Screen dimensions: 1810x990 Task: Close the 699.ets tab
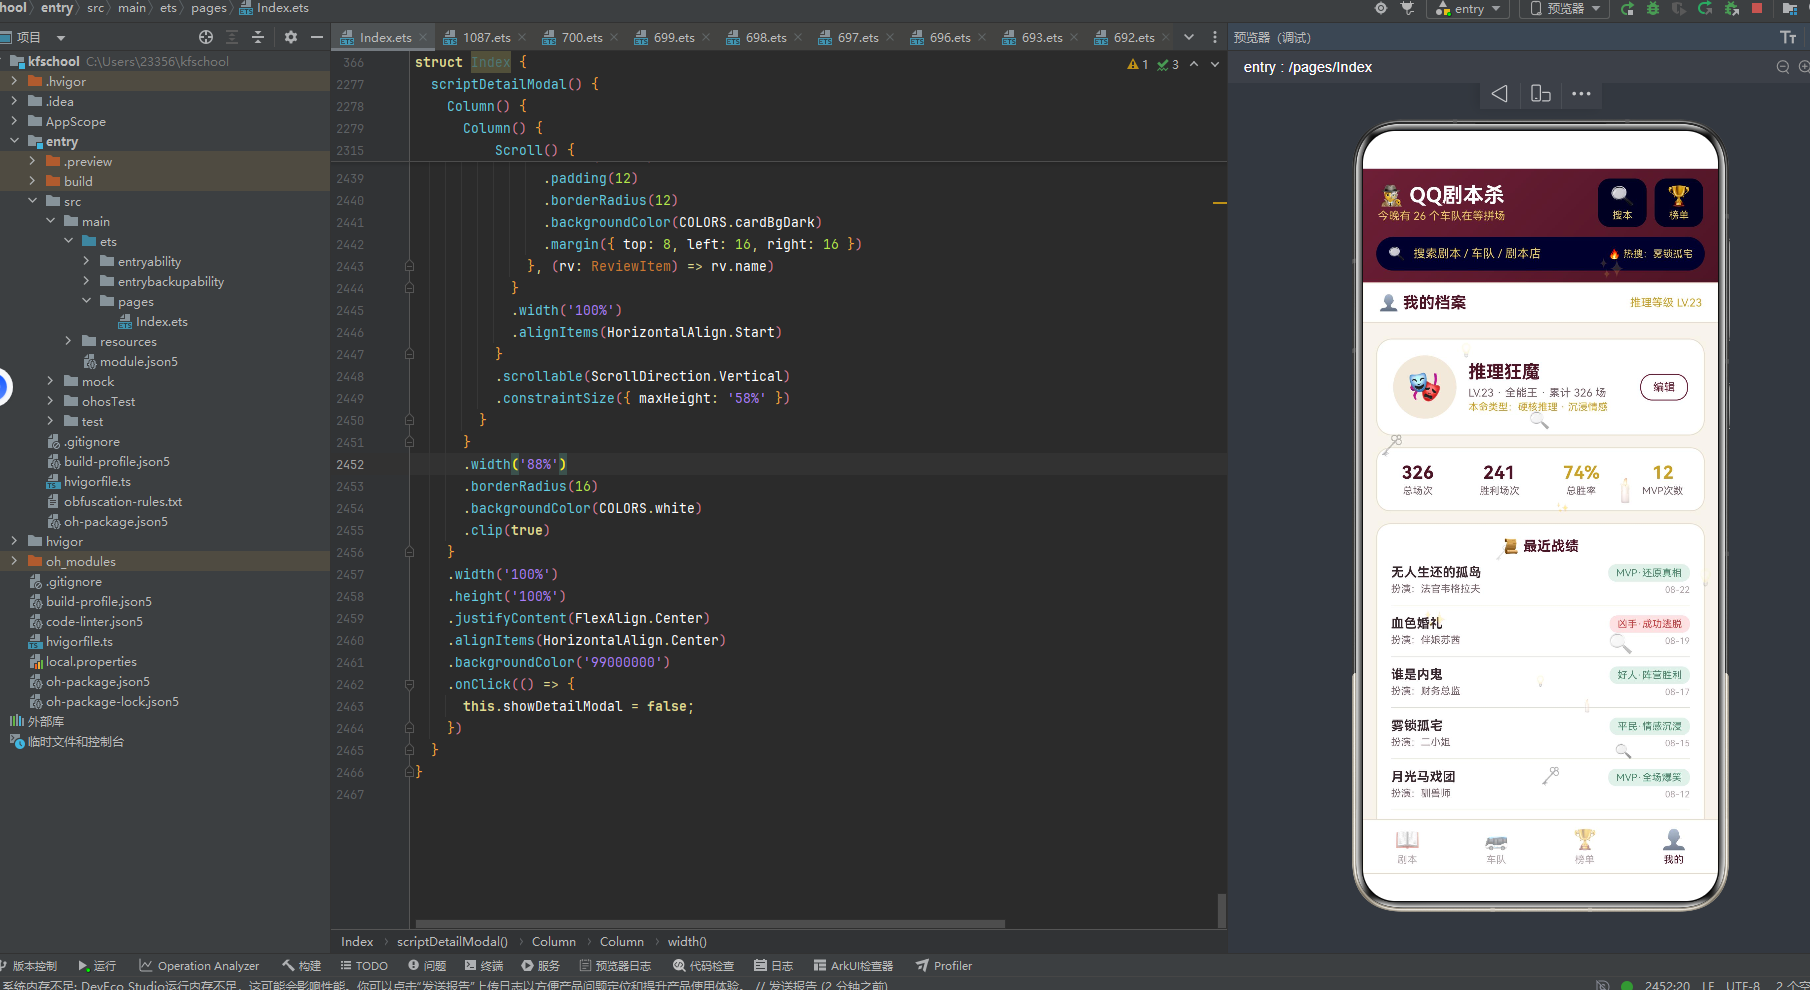pyautogui.click(x=706, y=37)
